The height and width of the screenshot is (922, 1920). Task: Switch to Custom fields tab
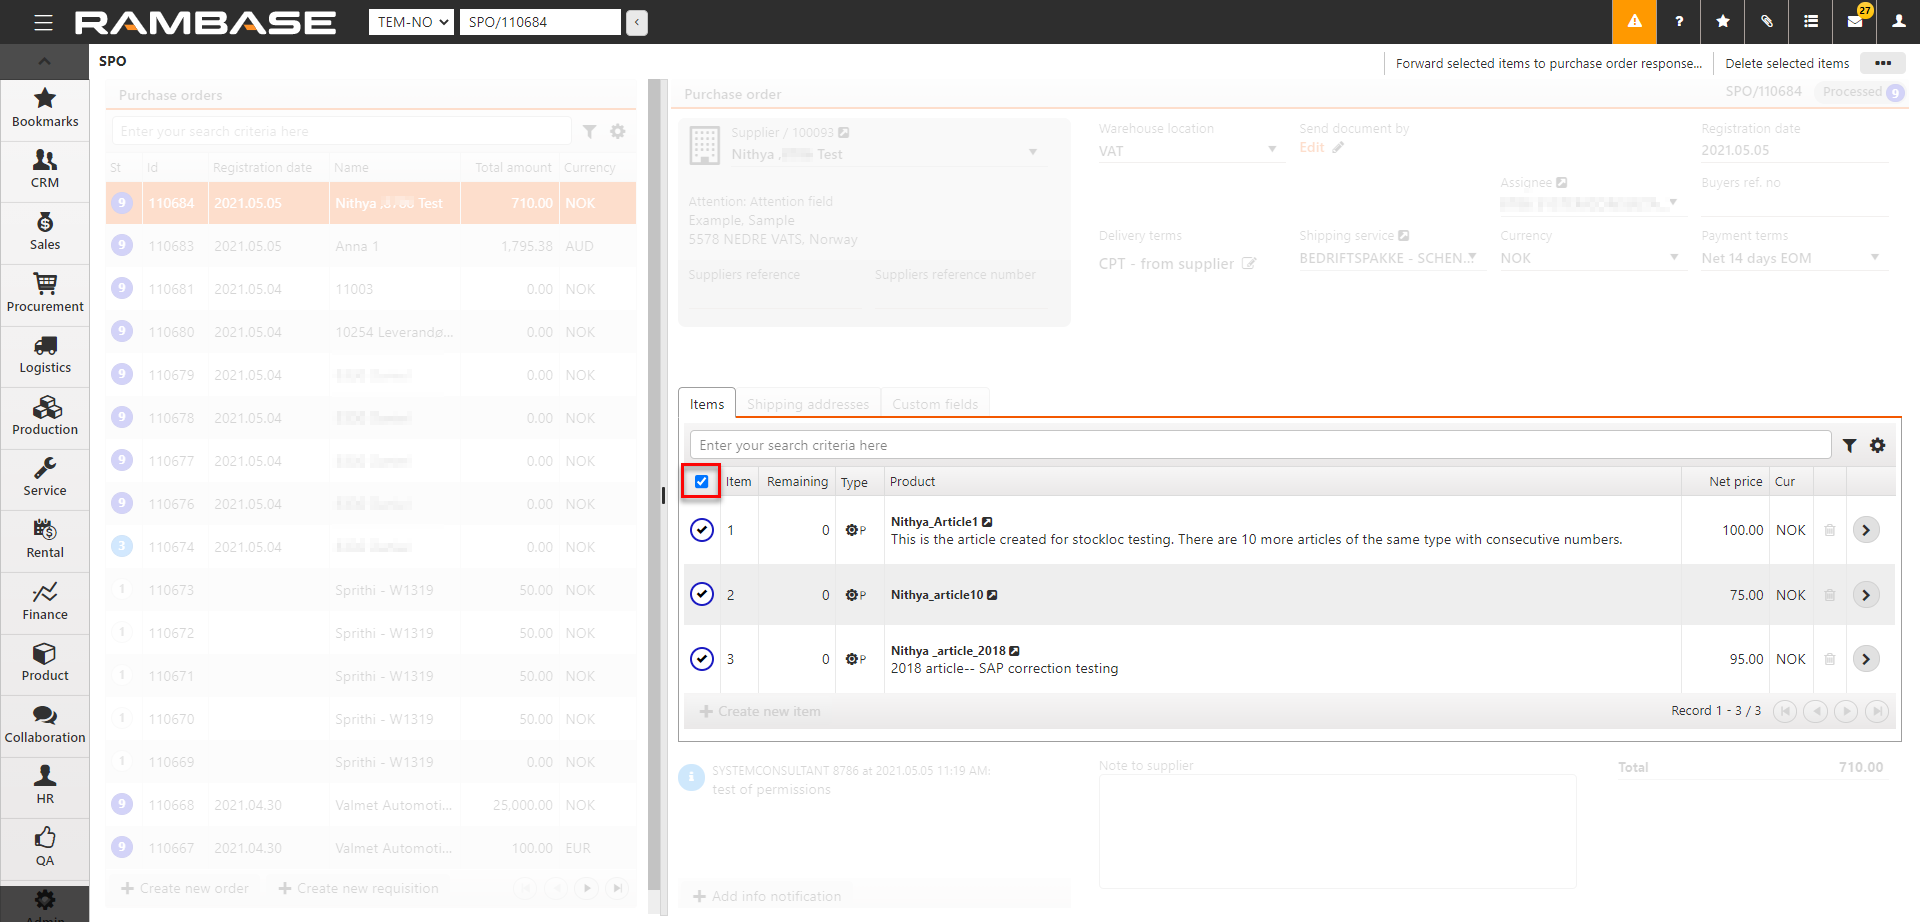click(935, 404)
